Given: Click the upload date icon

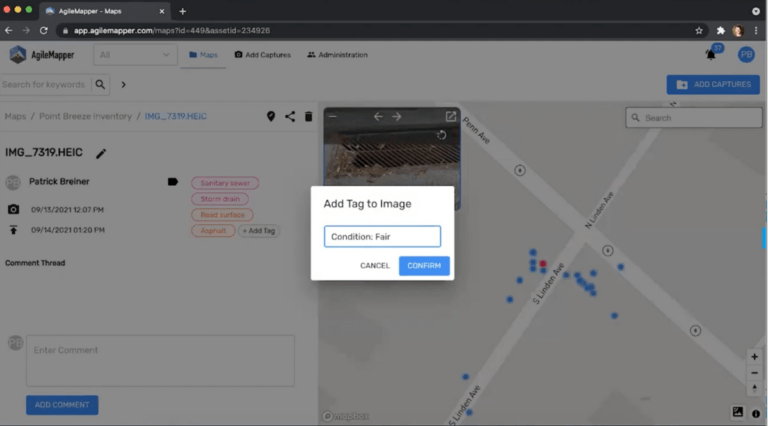Looking at the screenshot, I should pyautogui.click(x=13, y=230).
